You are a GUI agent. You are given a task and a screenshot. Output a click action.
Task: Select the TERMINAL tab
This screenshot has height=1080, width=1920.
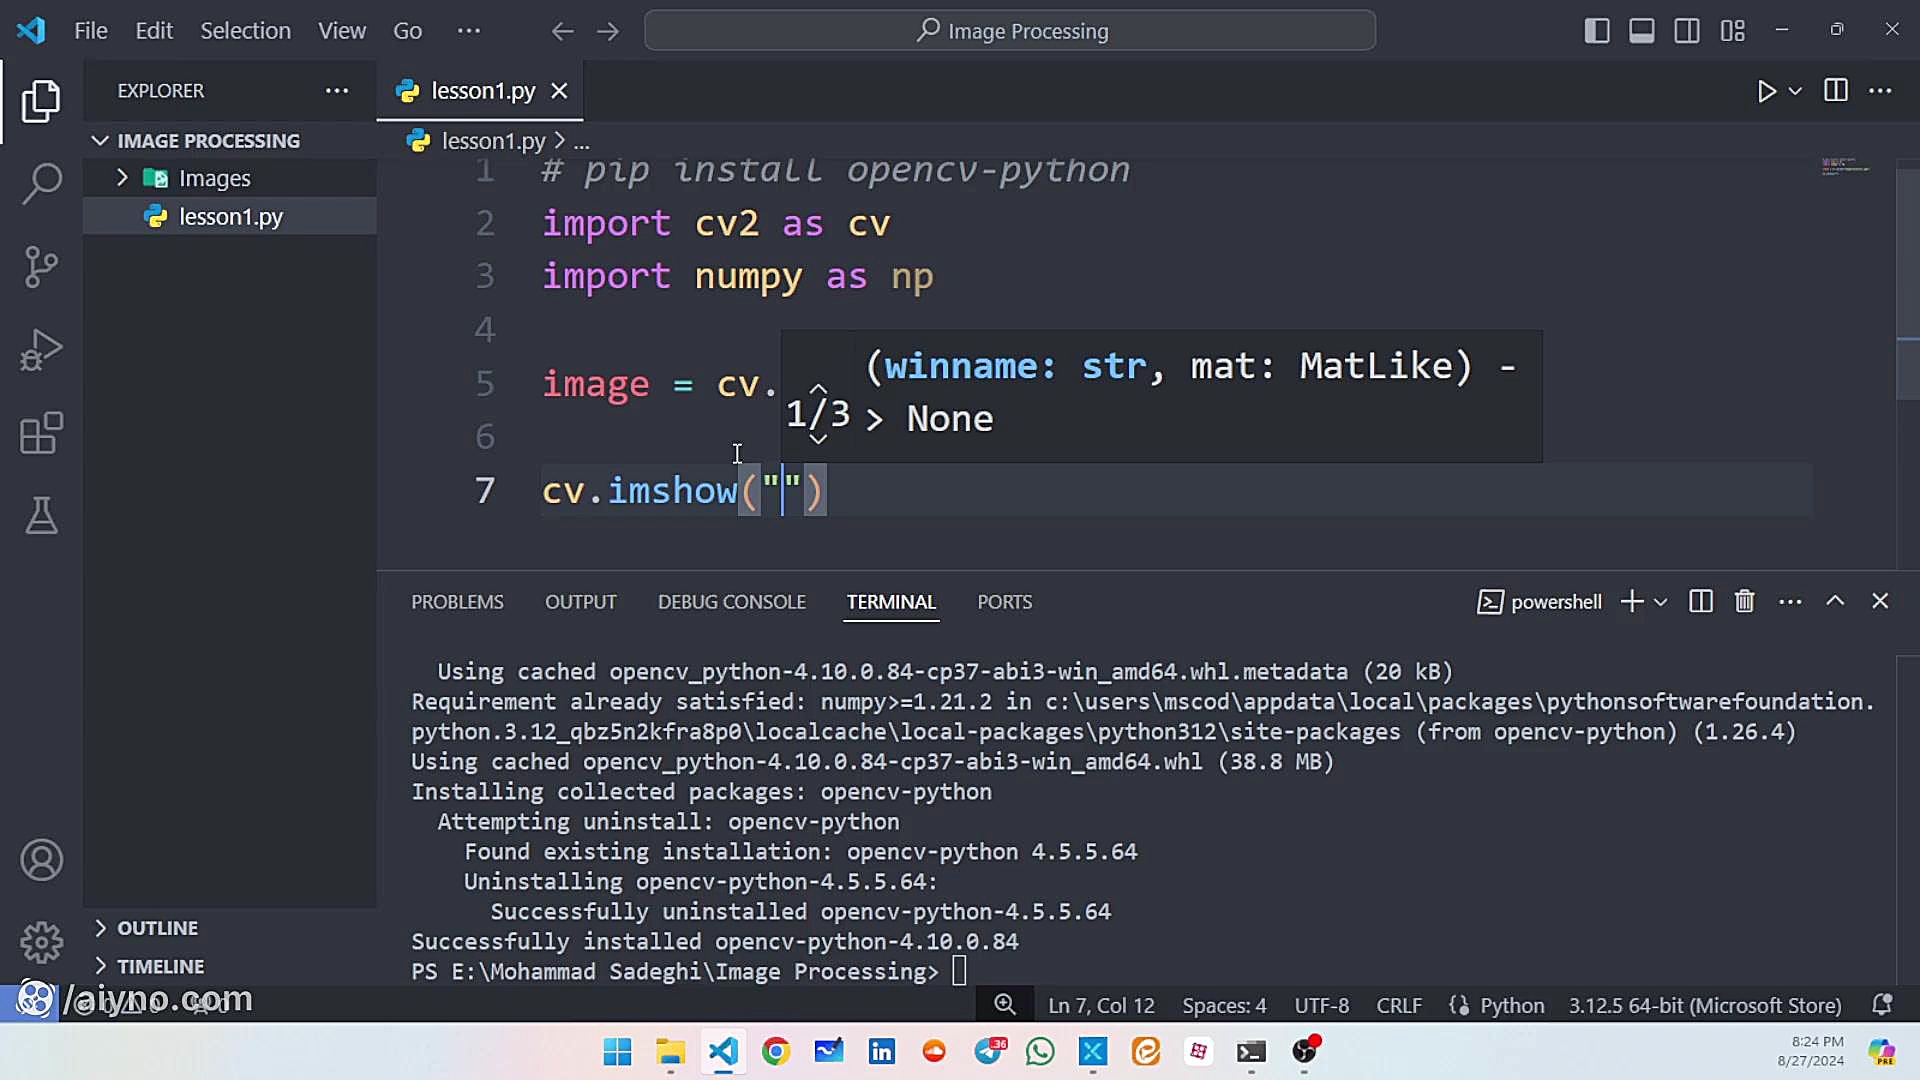tap(891, 602)
